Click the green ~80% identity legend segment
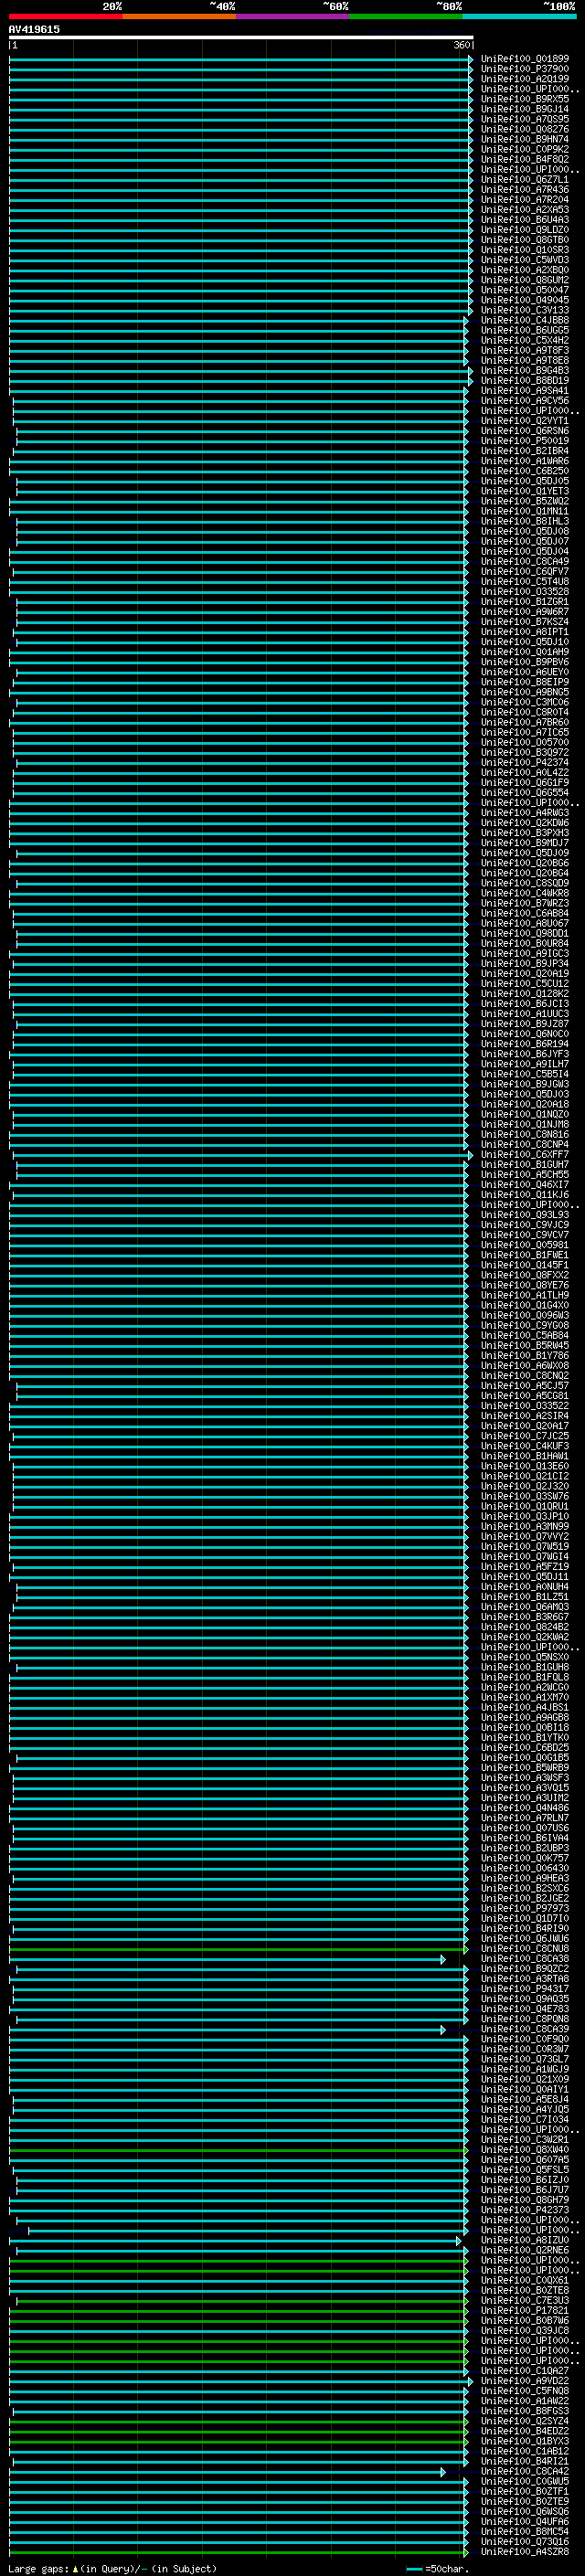 (406, 16)
